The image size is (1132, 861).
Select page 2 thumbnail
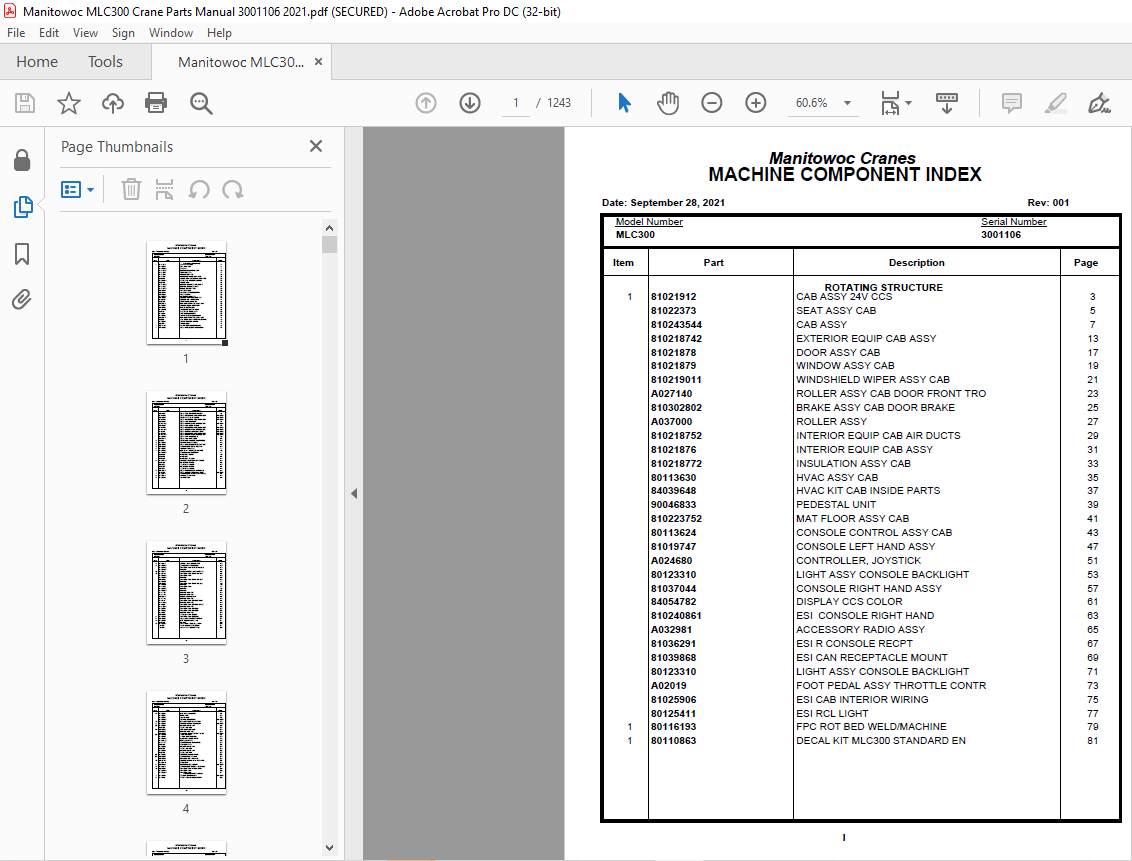[186, 442]
